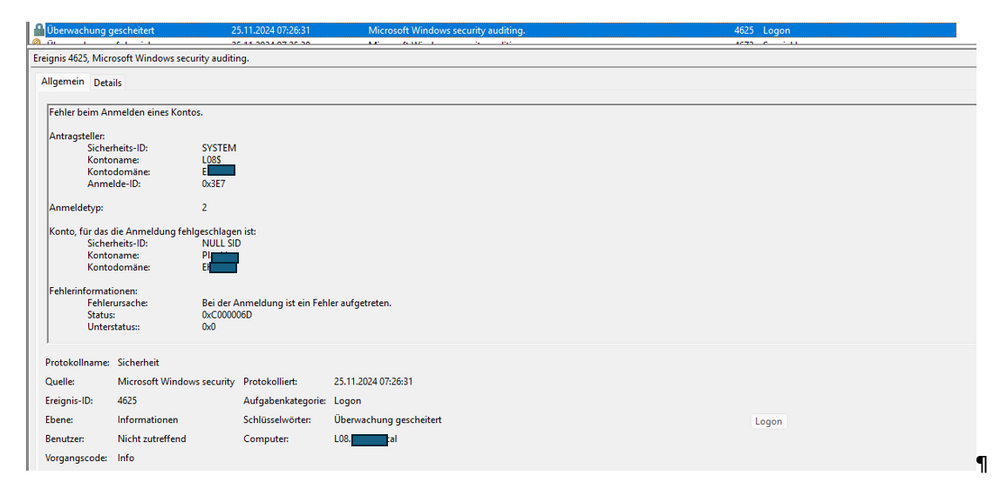This screenshot has height=482, width=1000.
Task: Click the 'Fehler beim Anmelden eines Kontos.' line
Action: [126, 113]
